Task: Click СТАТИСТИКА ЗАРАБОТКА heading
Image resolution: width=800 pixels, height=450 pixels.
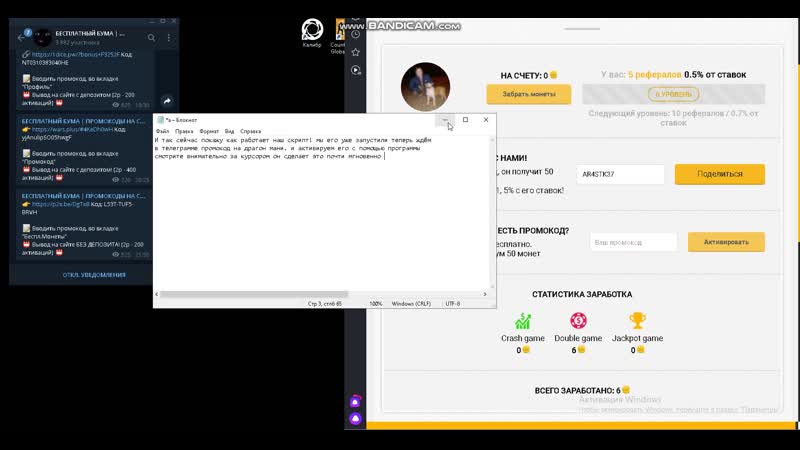Action: [x=582, y=294]
